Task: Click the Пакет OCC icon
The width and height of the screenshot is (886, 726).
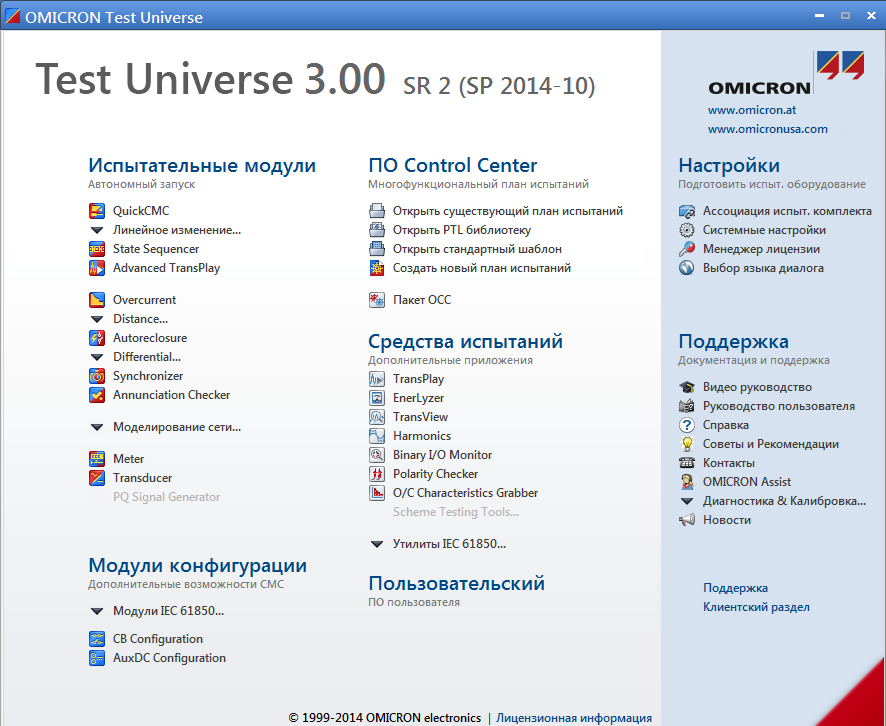Action: tap(377, 299)
